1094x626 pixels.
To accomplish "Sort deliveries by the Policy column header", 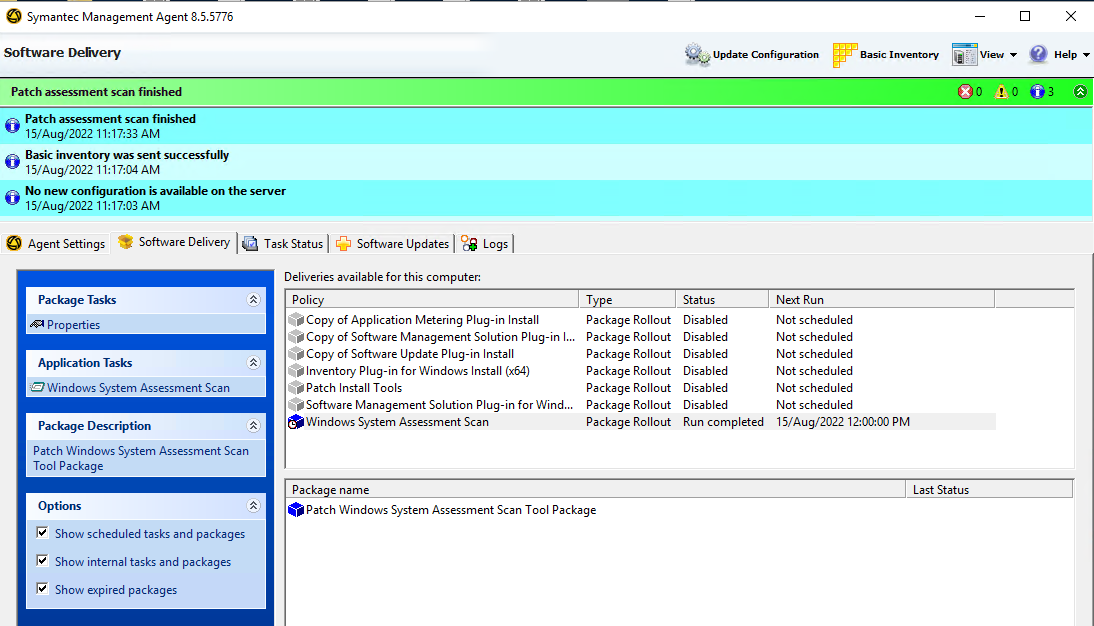I will click(432, 299).
